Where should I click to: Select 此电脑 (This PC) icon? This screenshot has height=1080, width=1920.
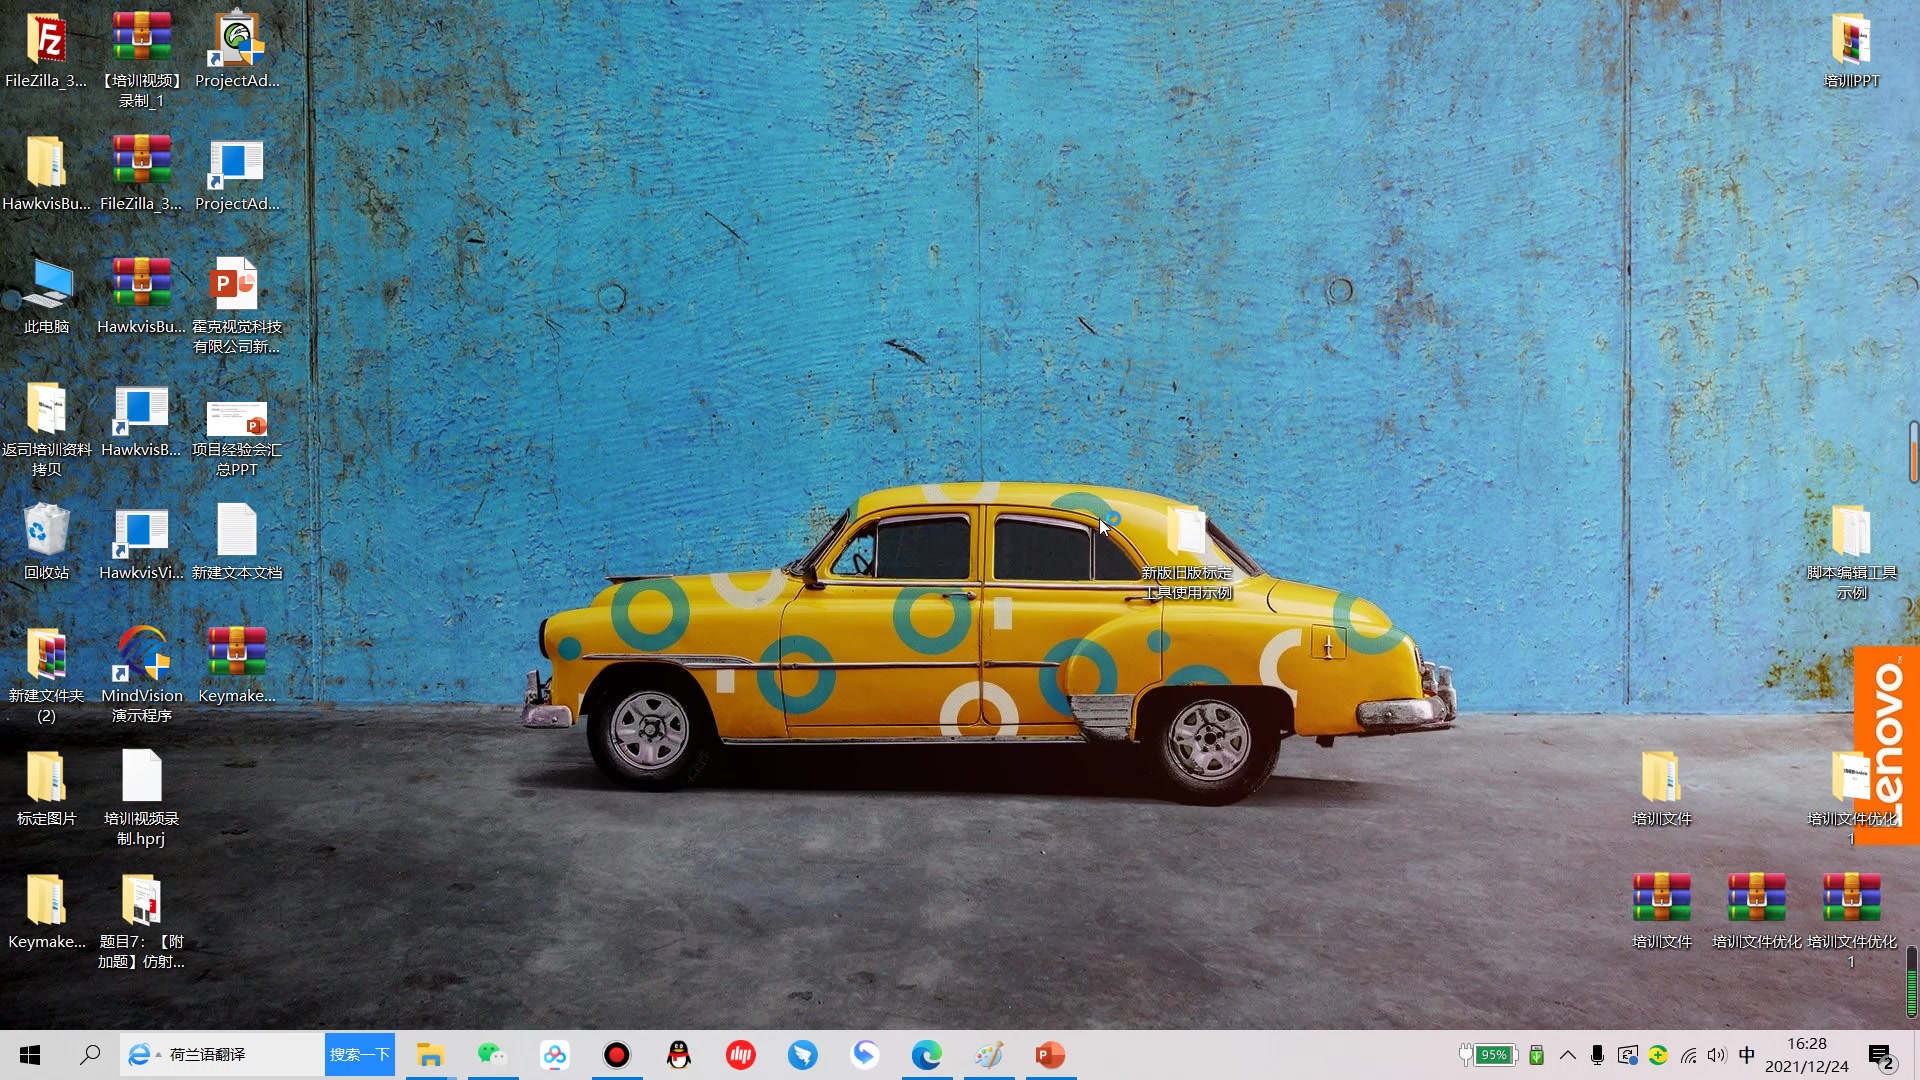46,286
